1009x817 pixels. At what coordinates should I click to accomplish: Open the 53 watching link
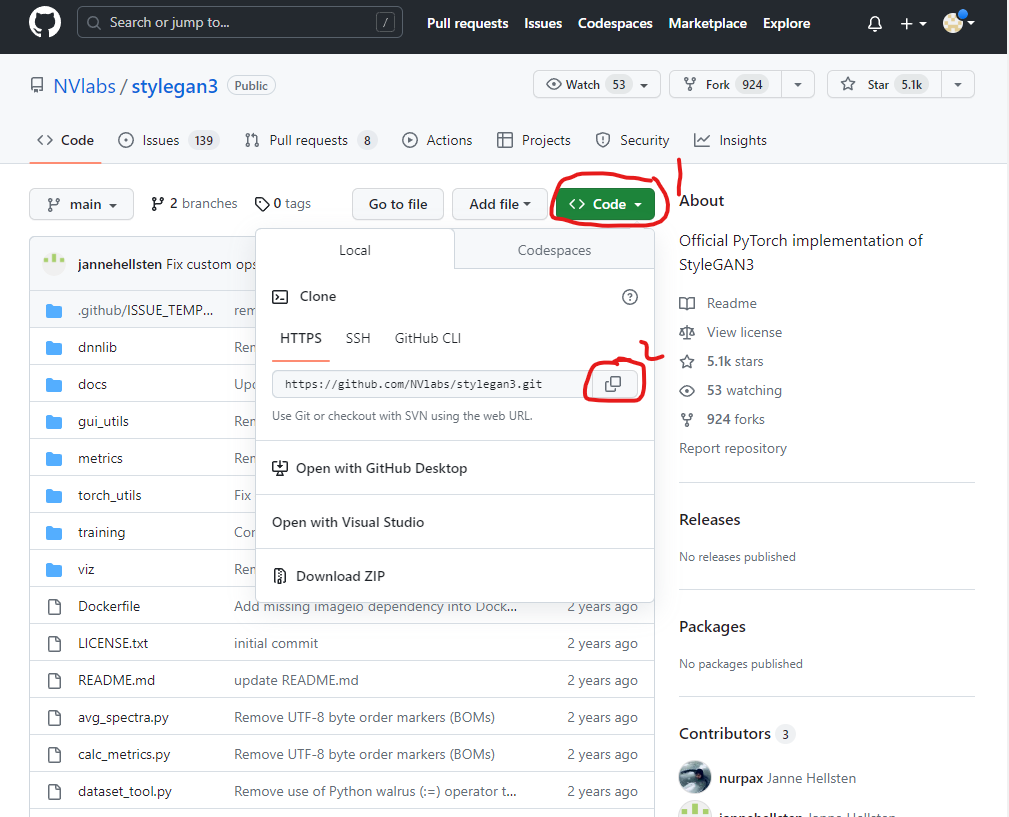(x=730, y=390)
